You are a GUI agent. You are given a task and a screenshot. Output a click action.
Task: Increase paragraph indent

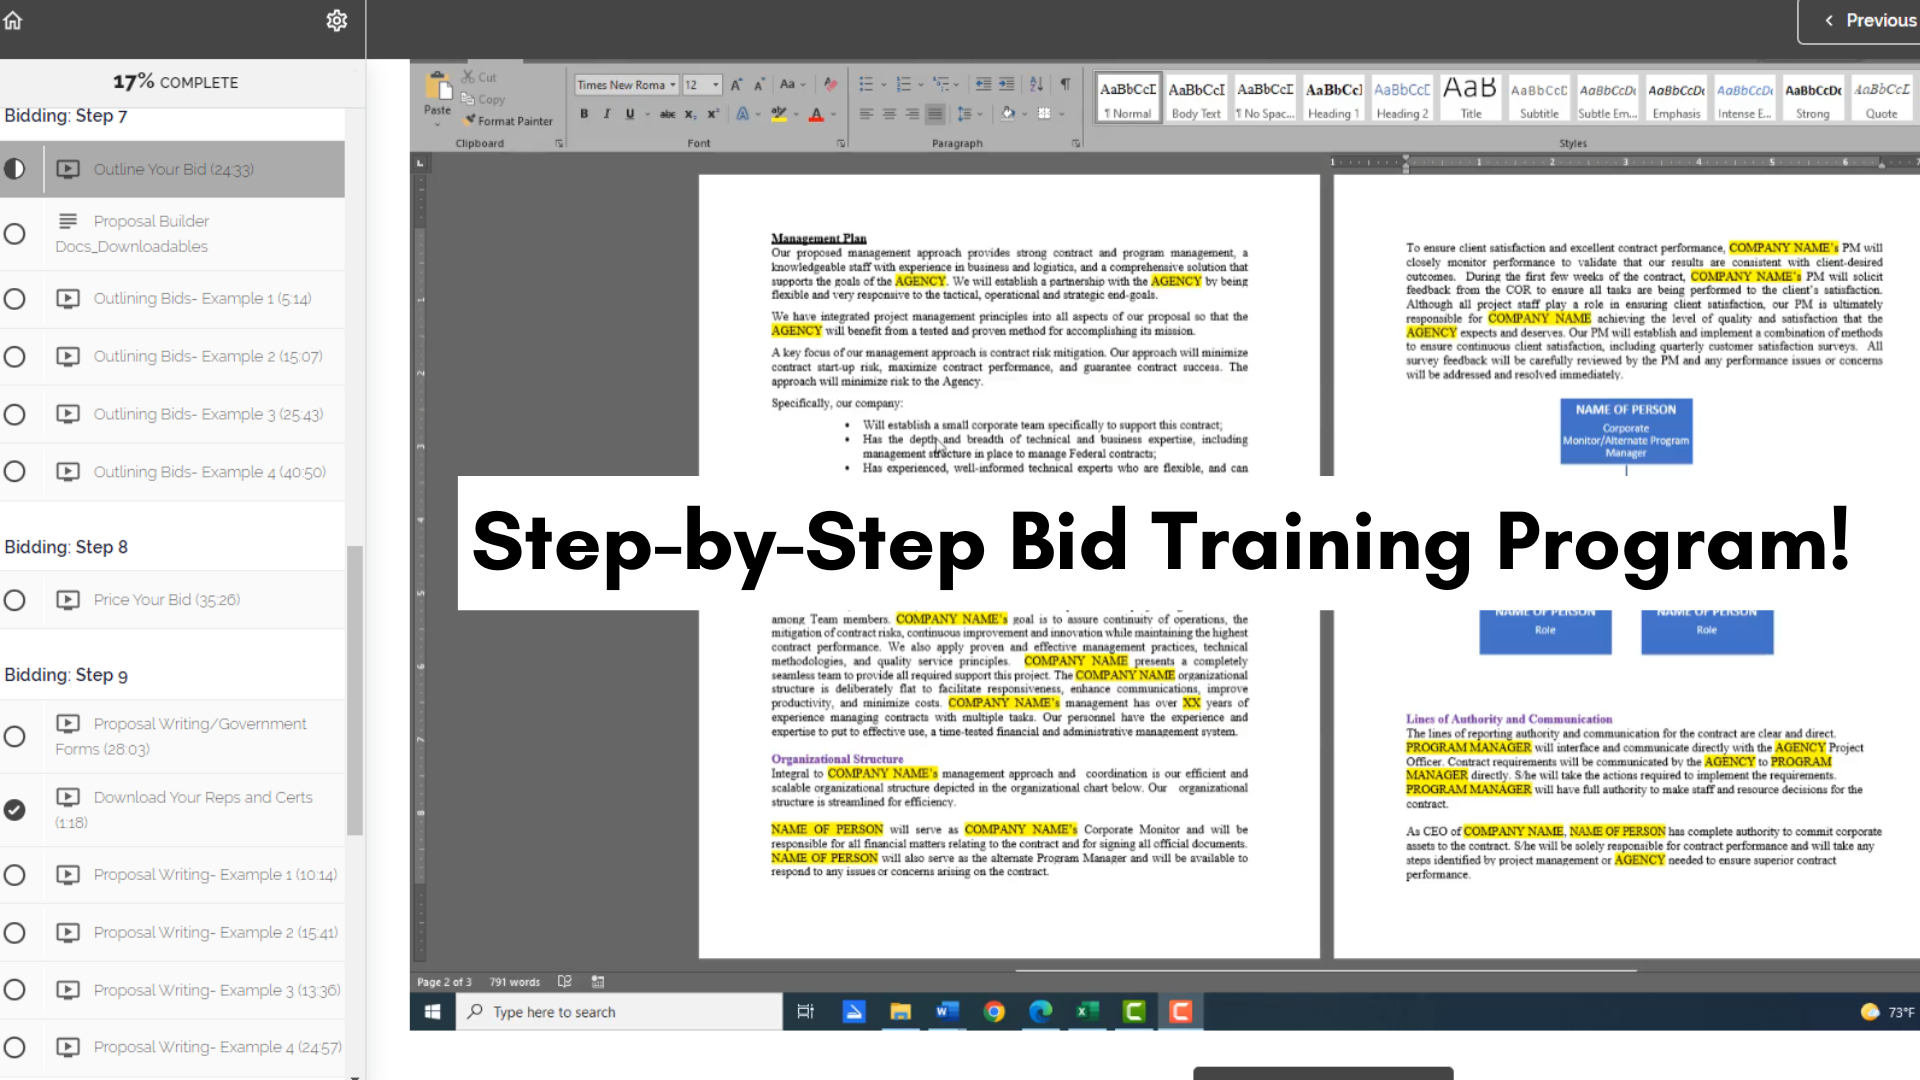pos(1006,84)
